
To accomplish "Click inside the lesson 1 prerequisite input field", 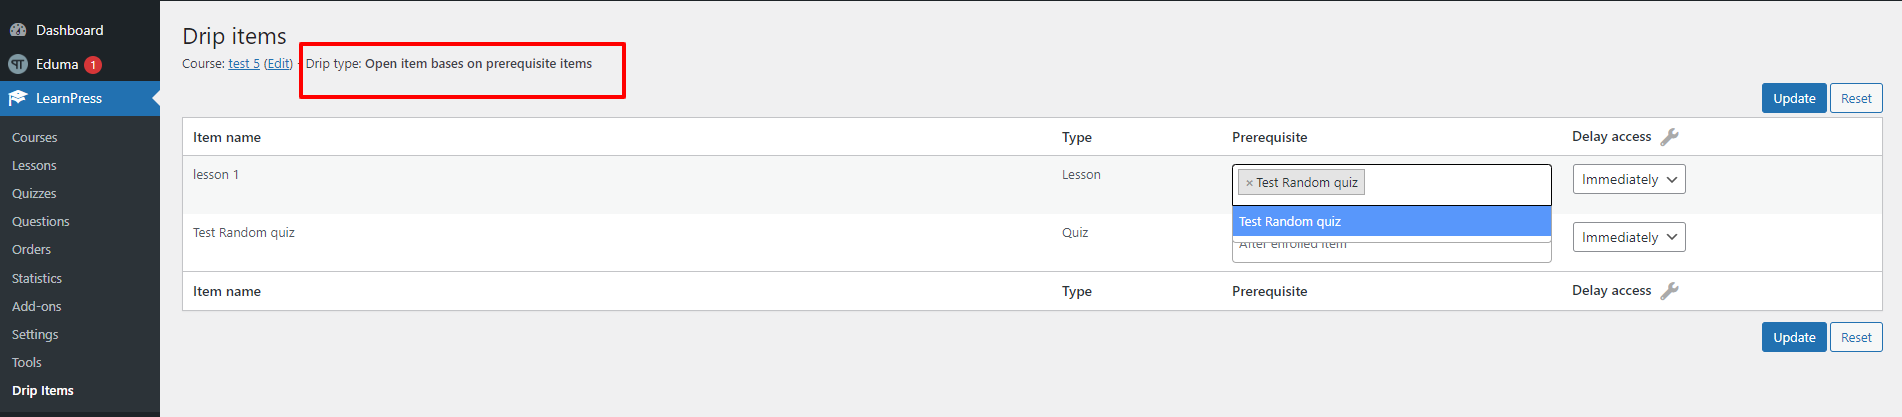I will point(1455,184).
